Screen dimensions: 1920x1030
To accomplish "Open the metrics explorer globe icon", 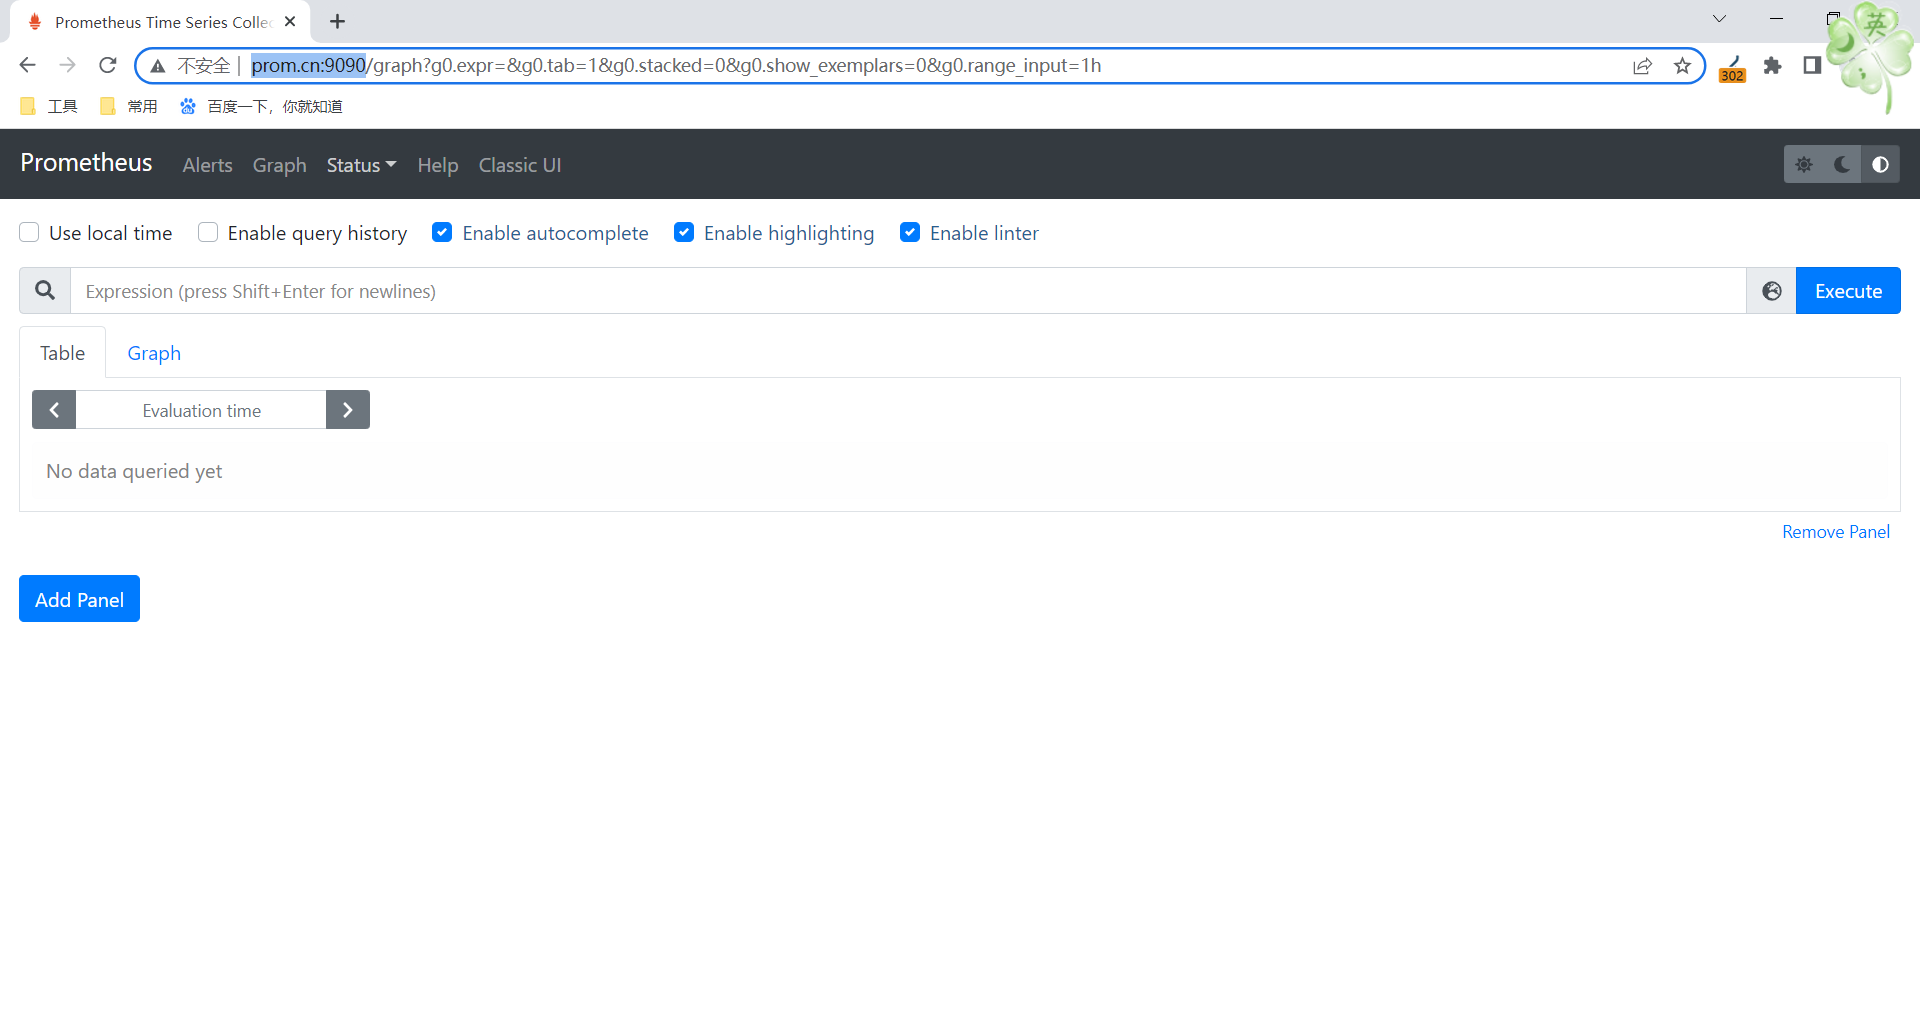I will 1771,290.
